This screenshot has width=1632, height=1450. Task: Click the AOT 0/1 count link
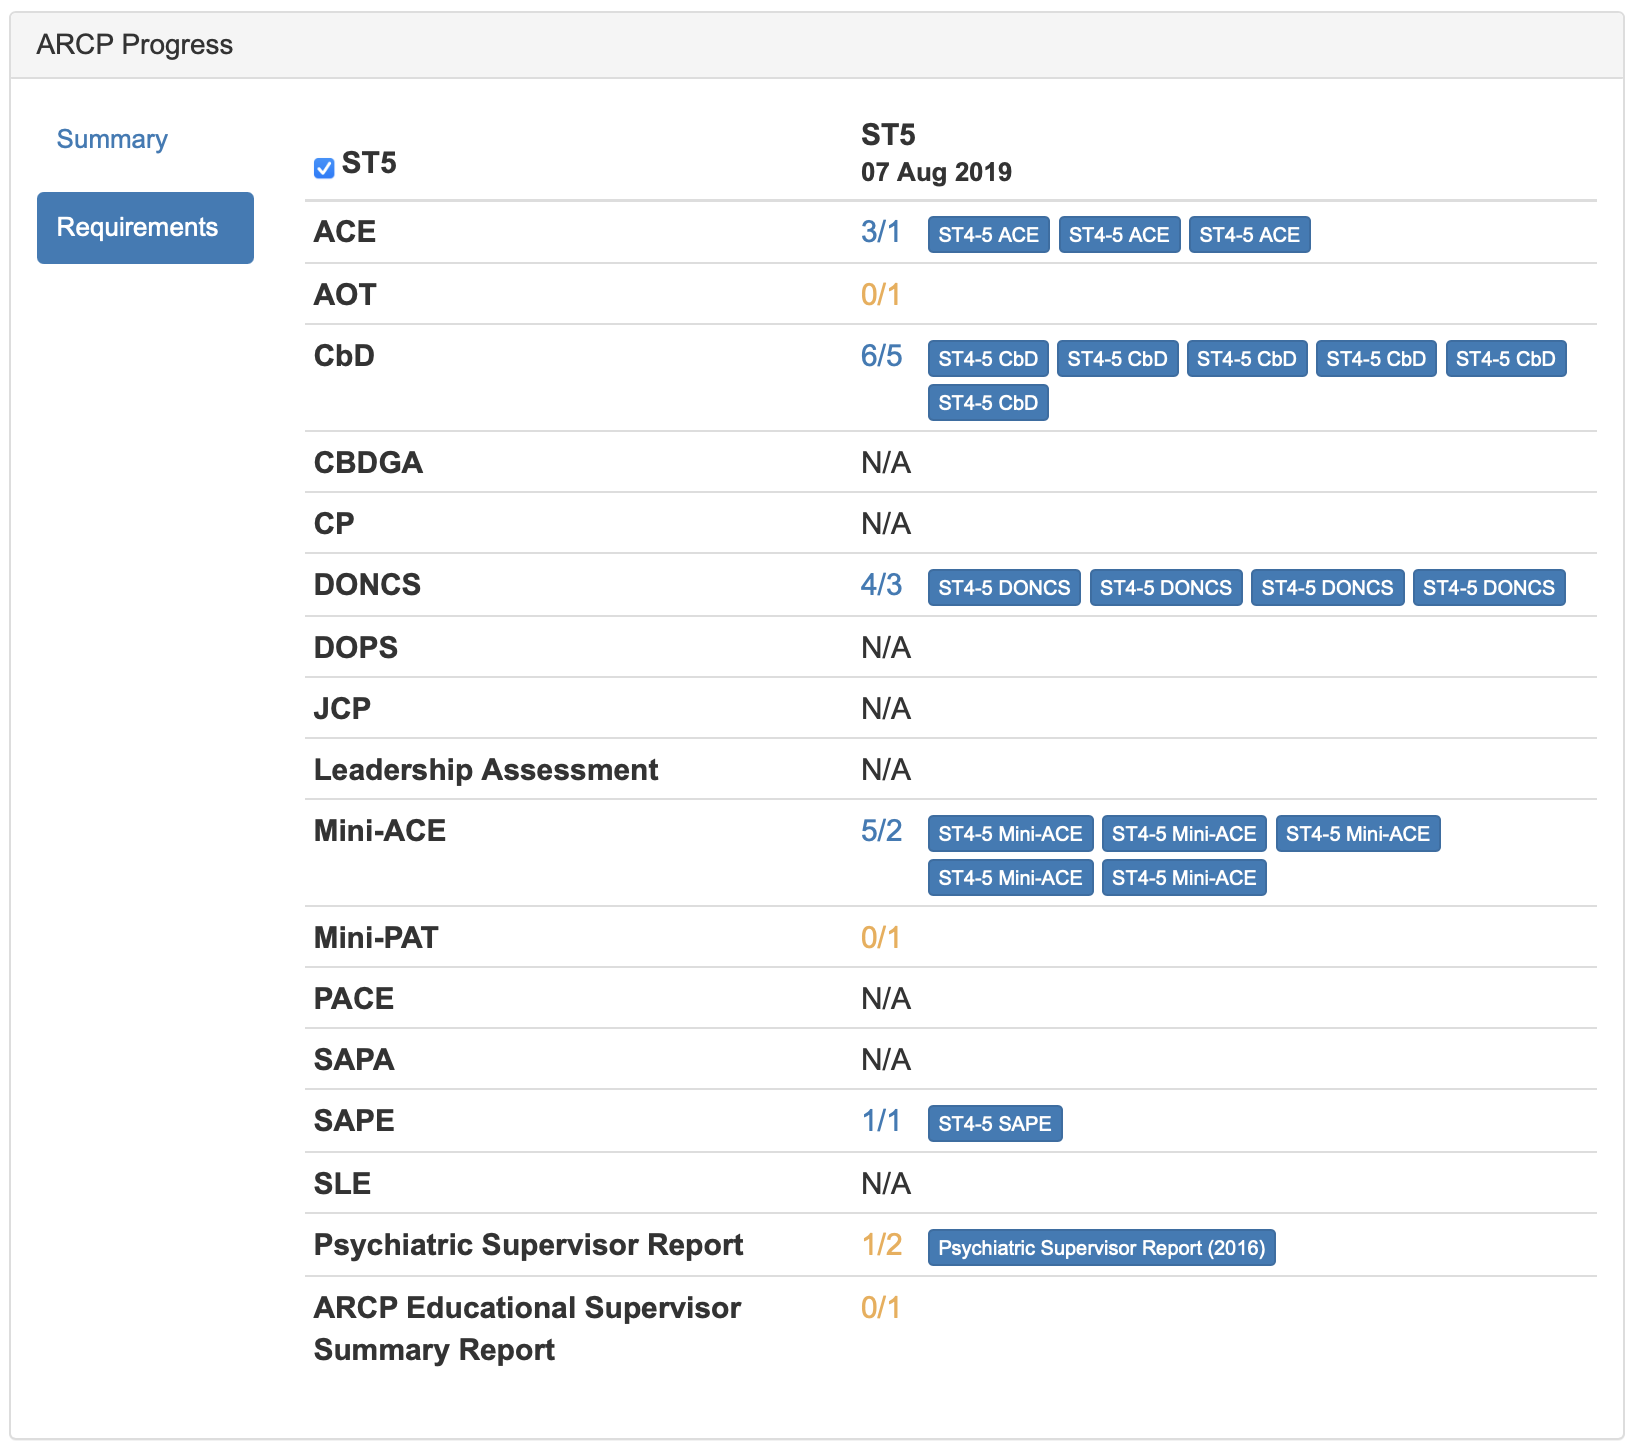[x=880, y=295]
